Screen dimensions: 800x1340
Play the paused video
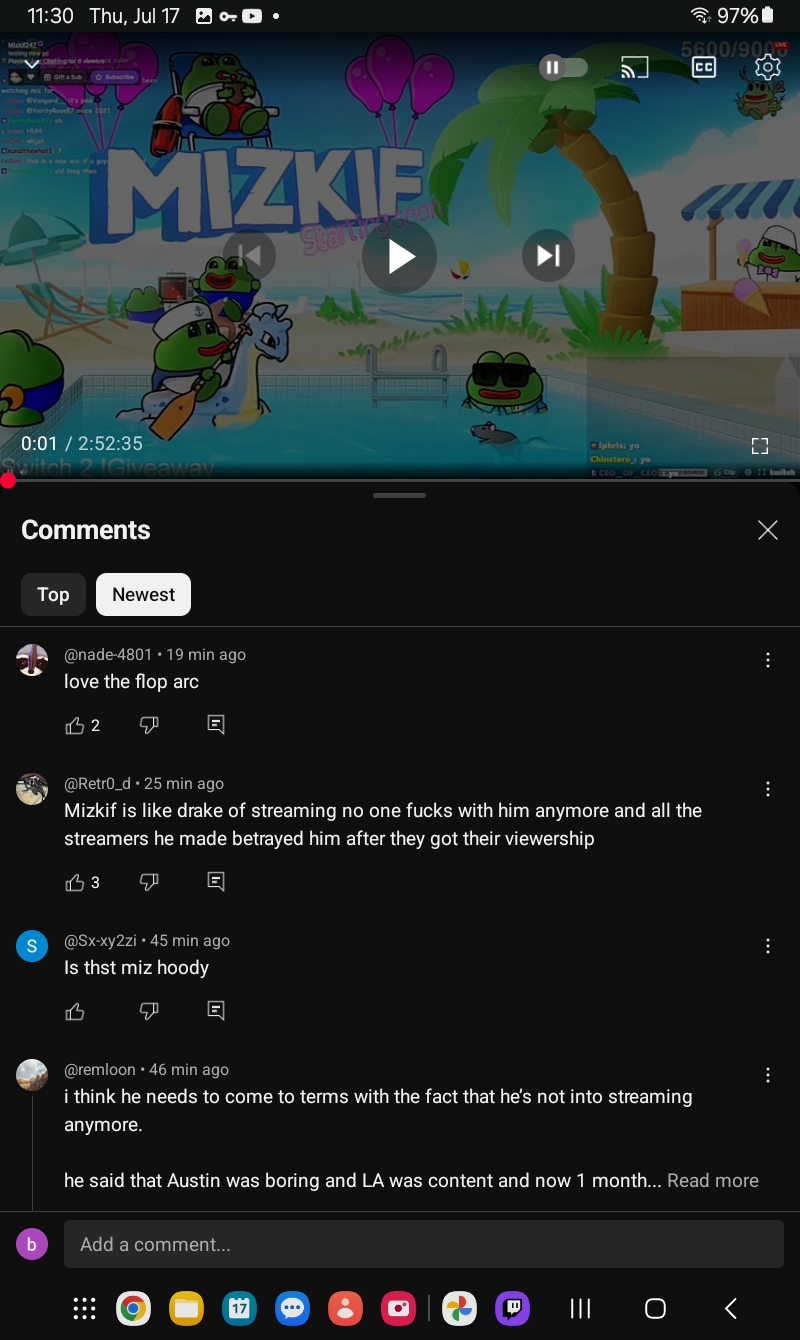click(x=400, y=256)
